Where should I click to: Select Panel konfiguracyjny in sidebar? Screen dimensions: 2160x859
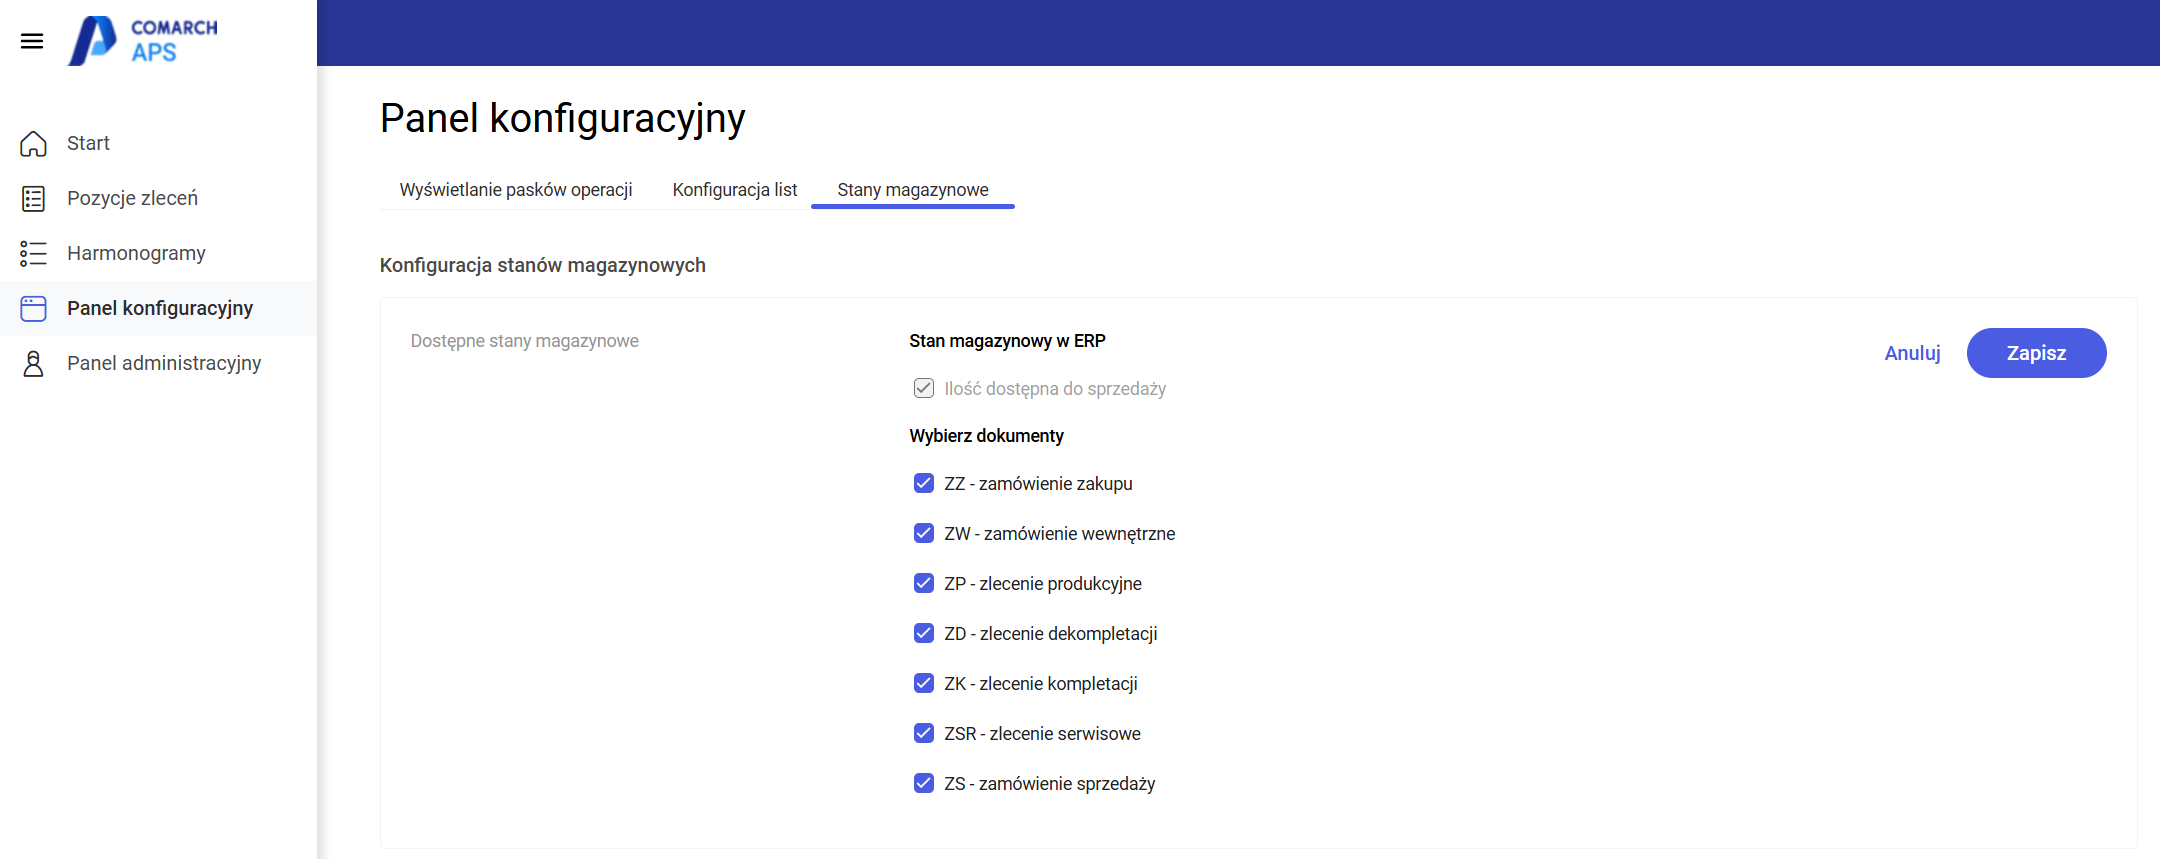click(158, 308)
